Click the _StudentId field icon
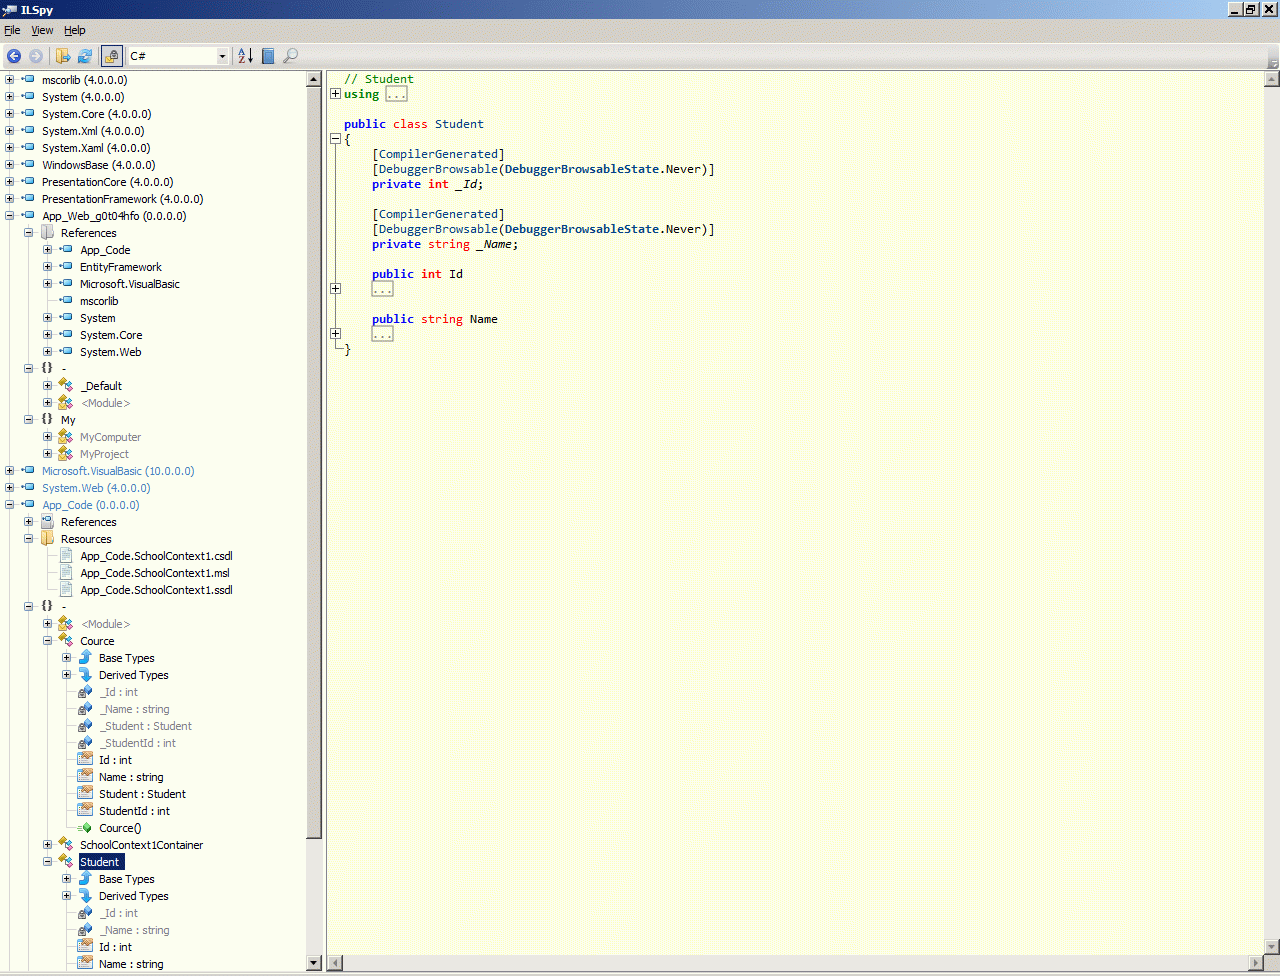Image resolution: width=1280 pixels, height=976 pixels. 85,743
